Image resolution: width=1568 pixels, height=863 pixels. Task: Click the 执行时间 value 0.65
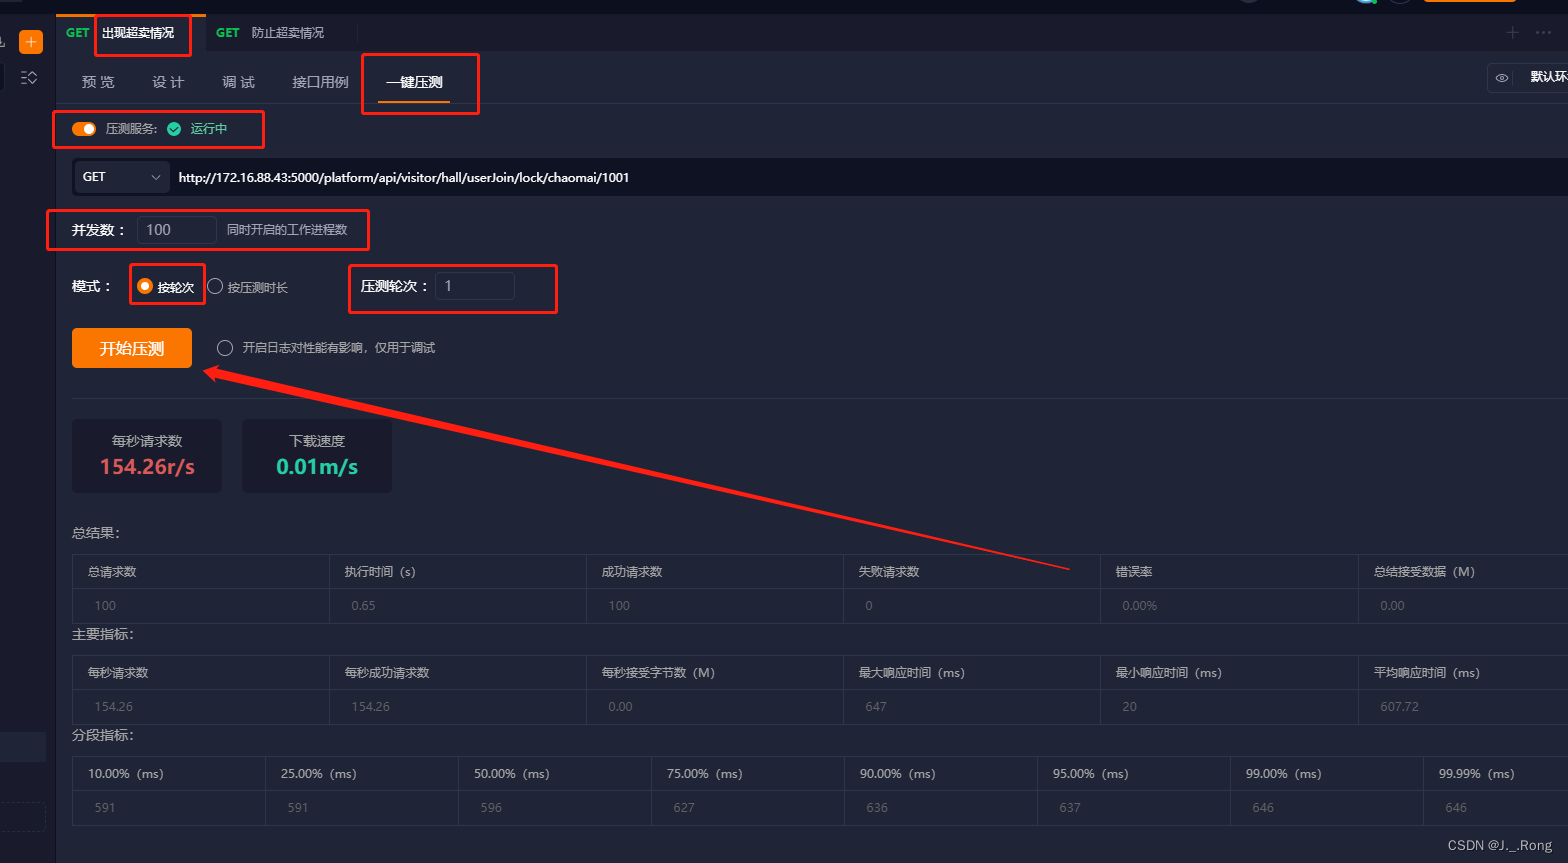(x=363, y=606)
